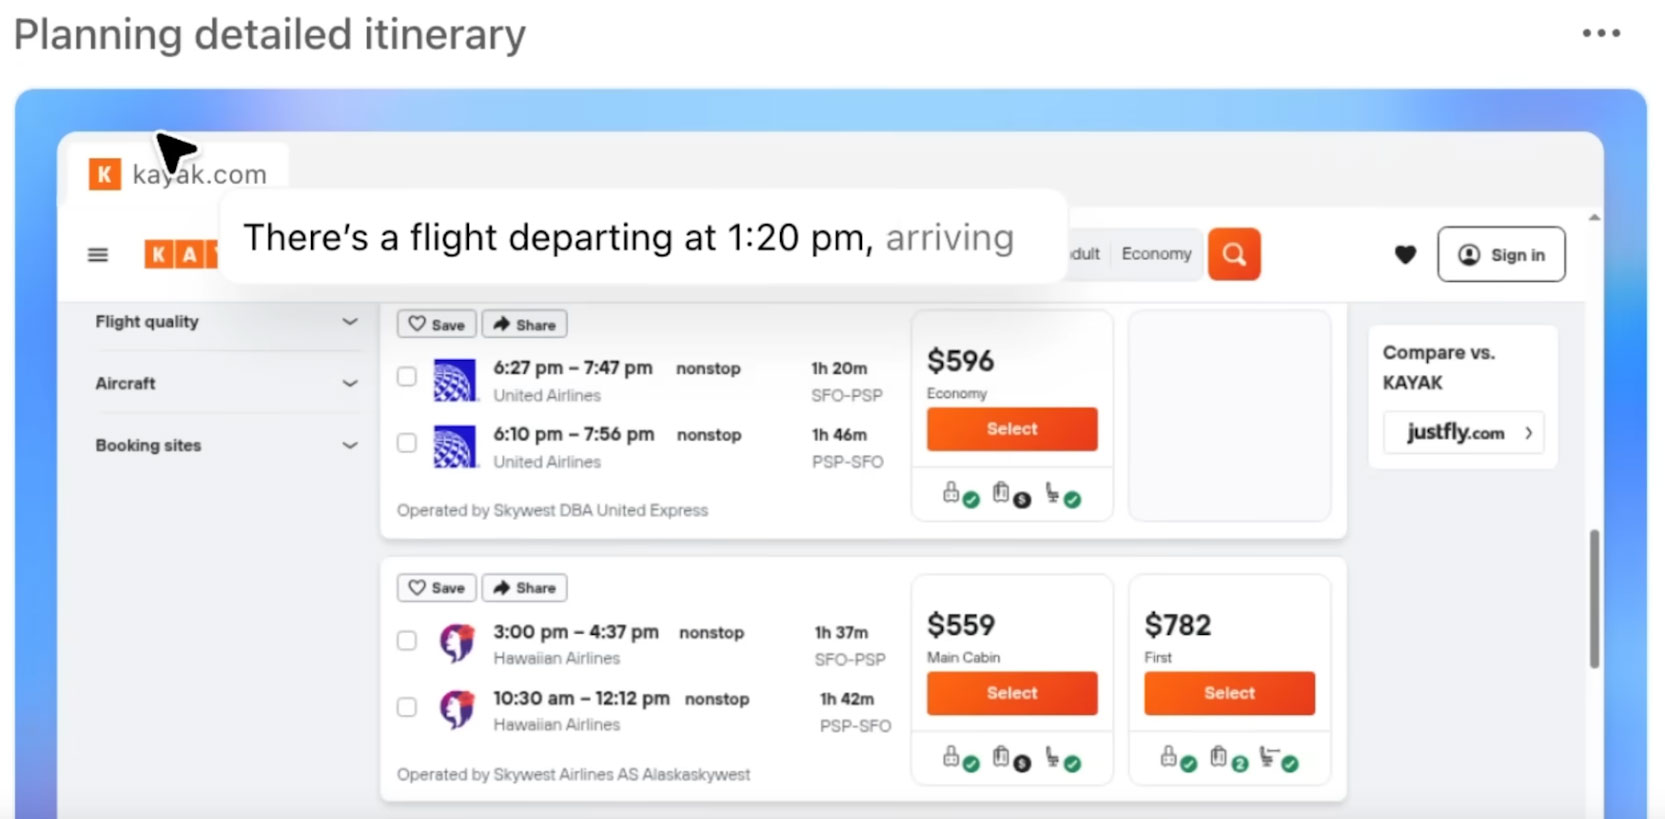Switch to the kayak.com tab
This screenshot has width=1665, height=819.
tap(178, 174)
